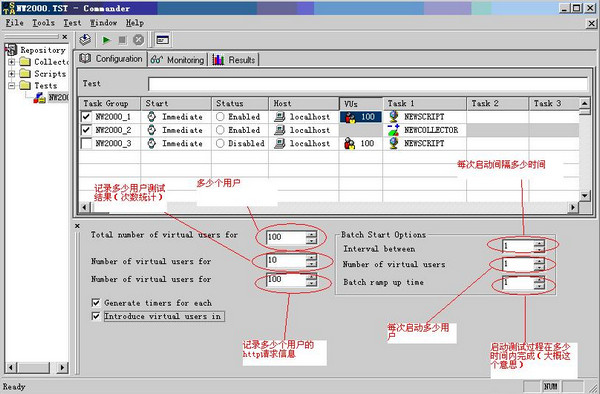Screen dimensions: 600x394
Task: Toggle Generate timers for each checkbox
Action: click(x=96, y=303)
